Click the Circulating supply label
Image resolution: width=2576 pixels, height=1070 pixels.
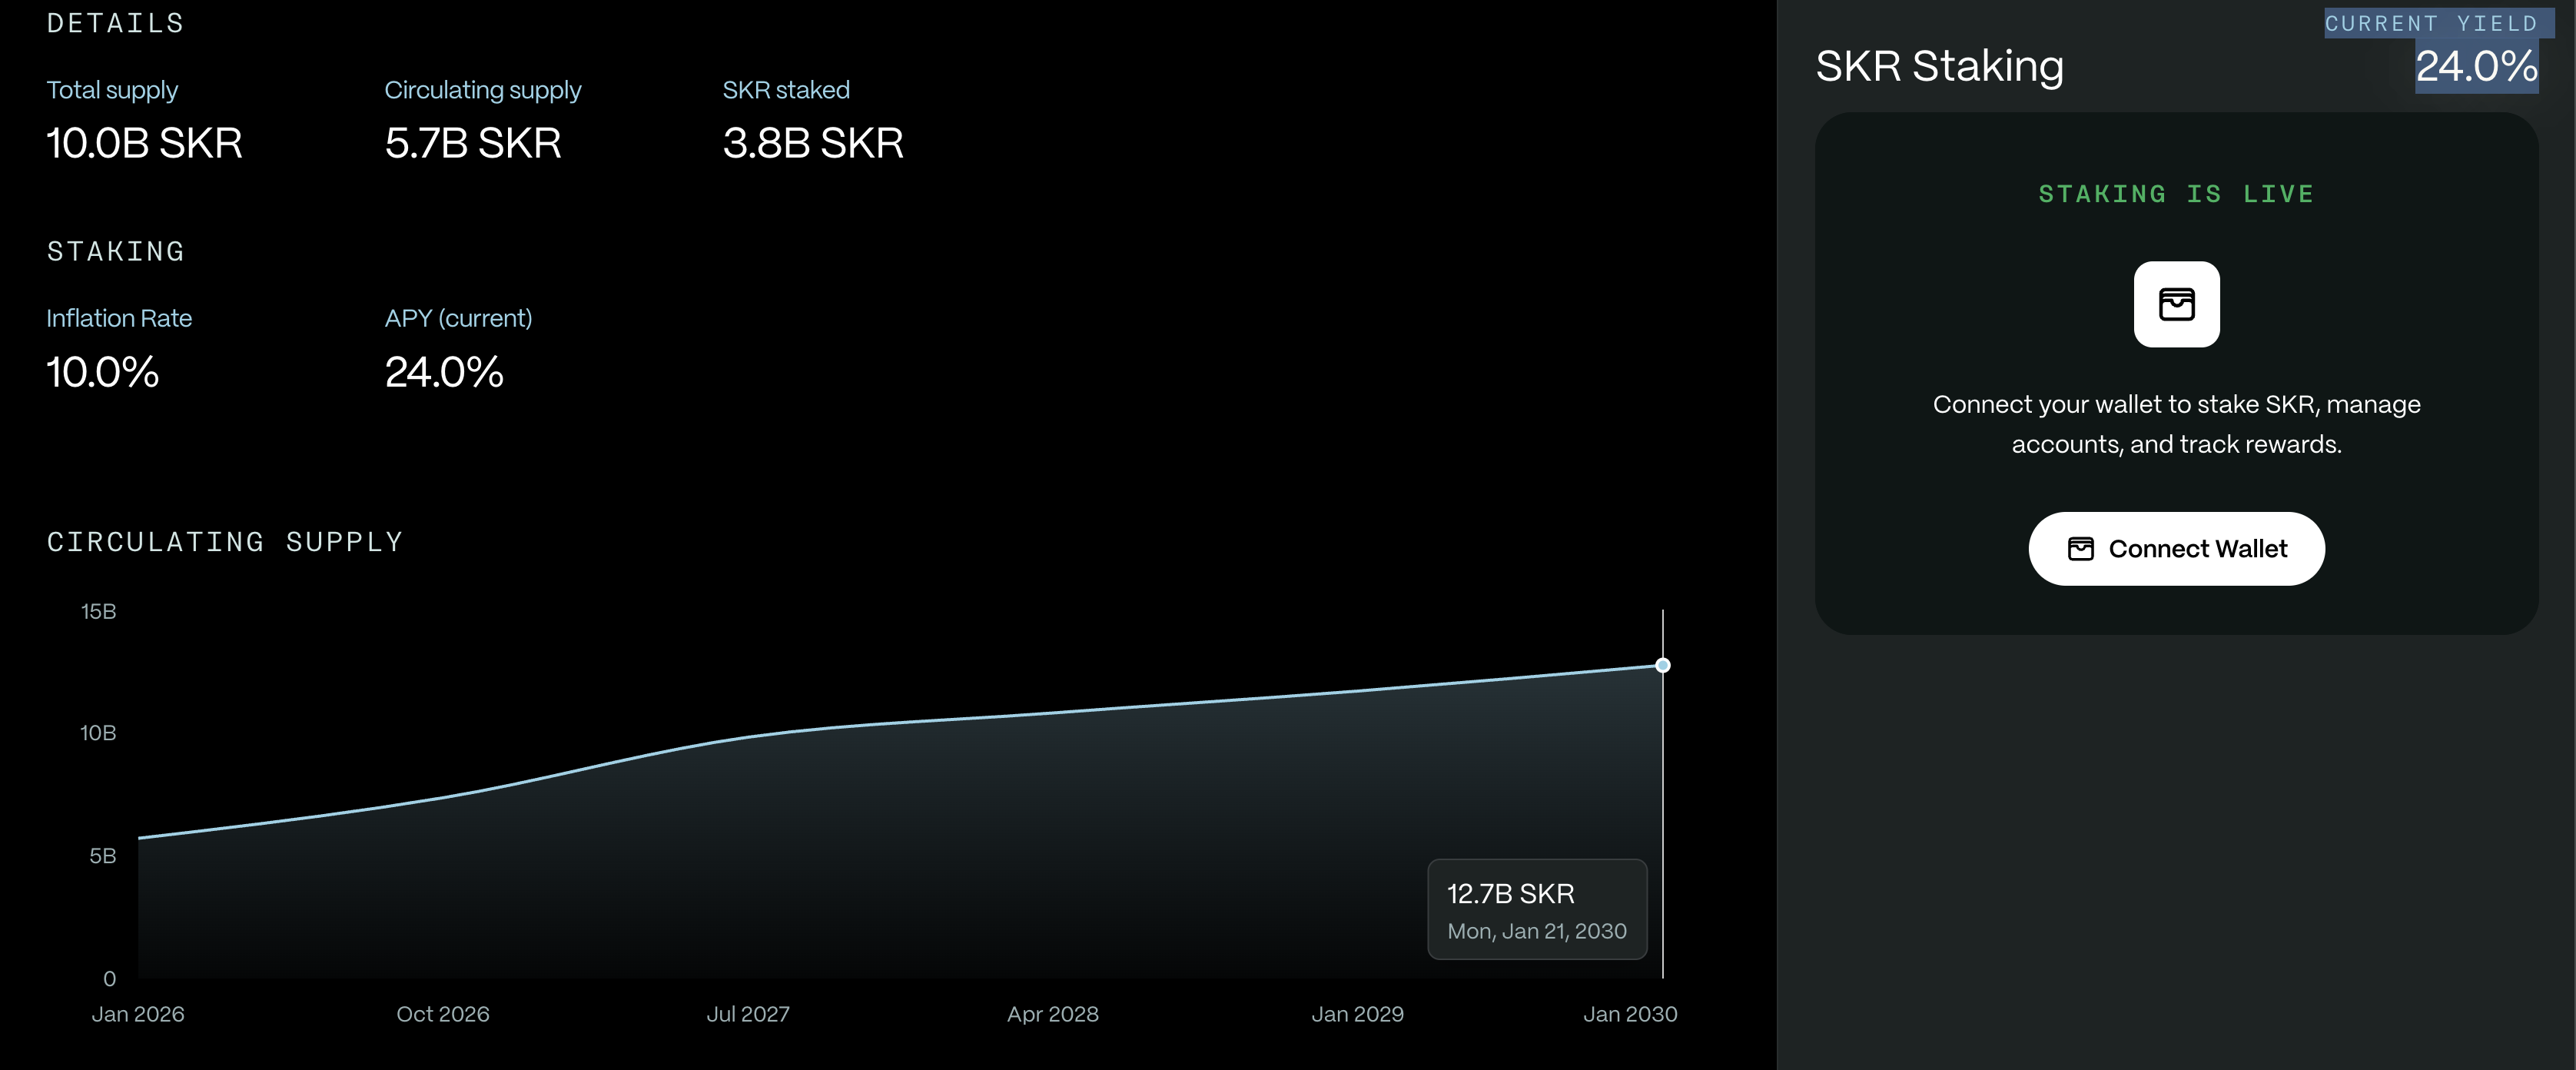pyautogui.click(x=482, y=90)
